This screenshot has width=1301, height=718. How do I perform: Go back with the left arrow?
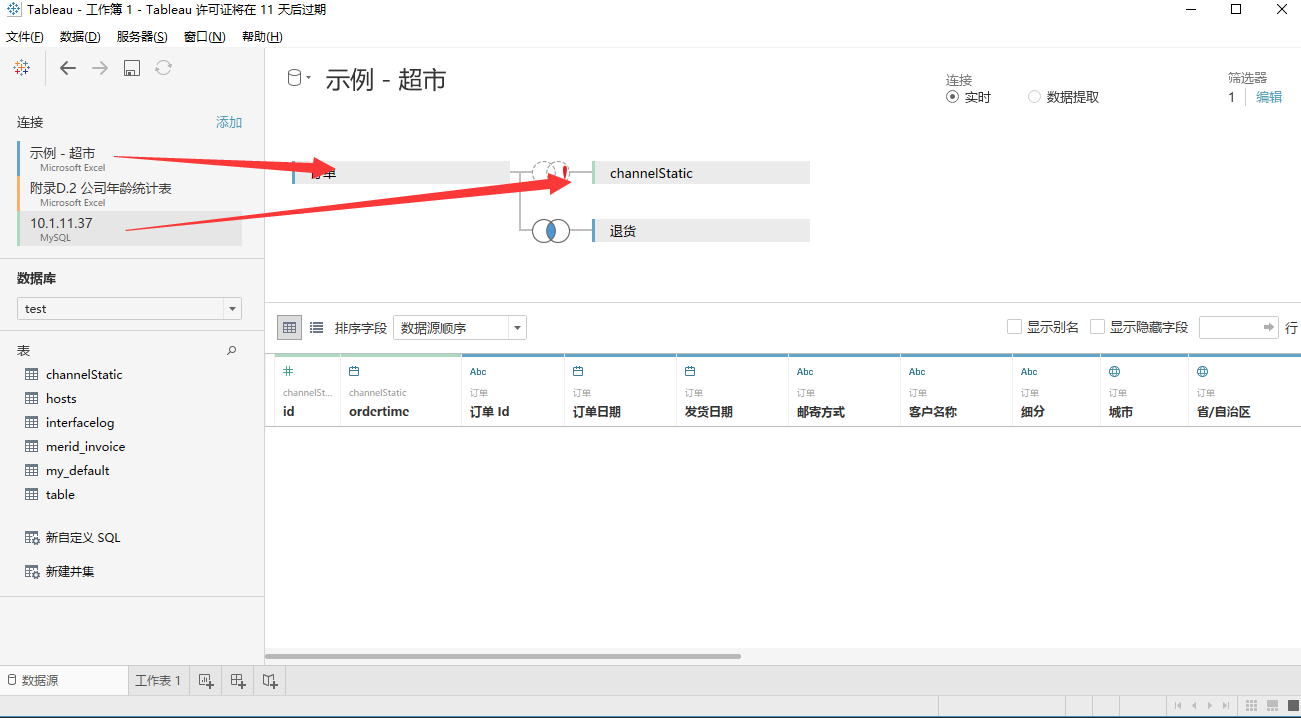[68, 68]
